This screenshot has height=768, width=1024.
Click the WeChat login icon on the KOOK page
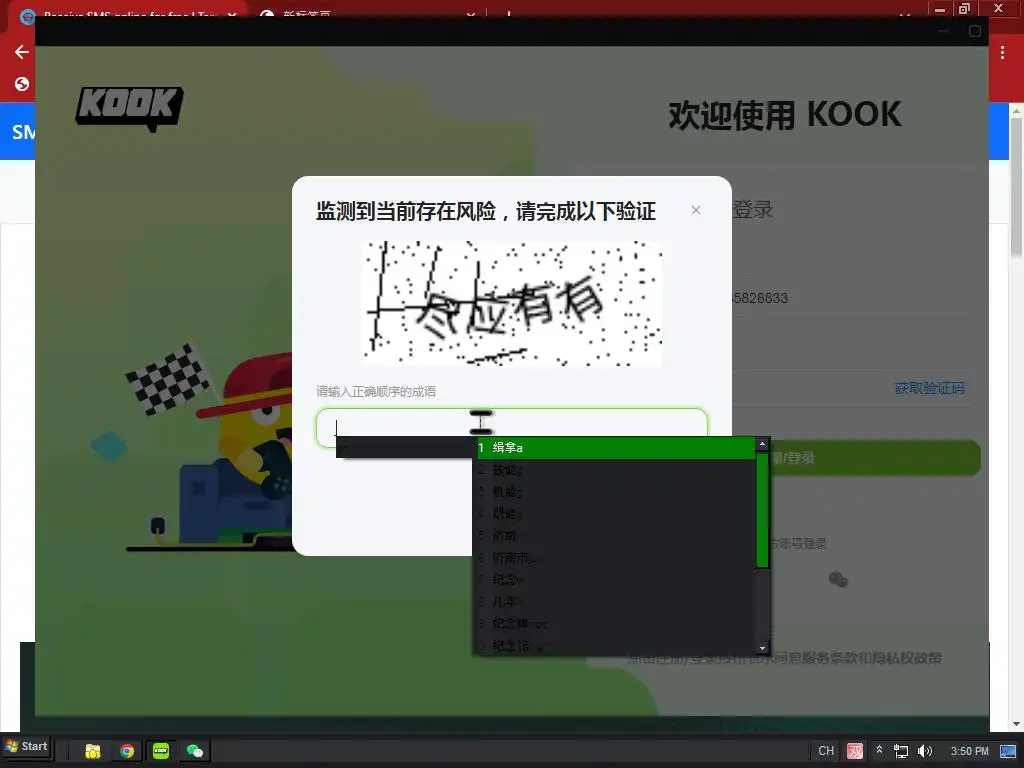839,579
